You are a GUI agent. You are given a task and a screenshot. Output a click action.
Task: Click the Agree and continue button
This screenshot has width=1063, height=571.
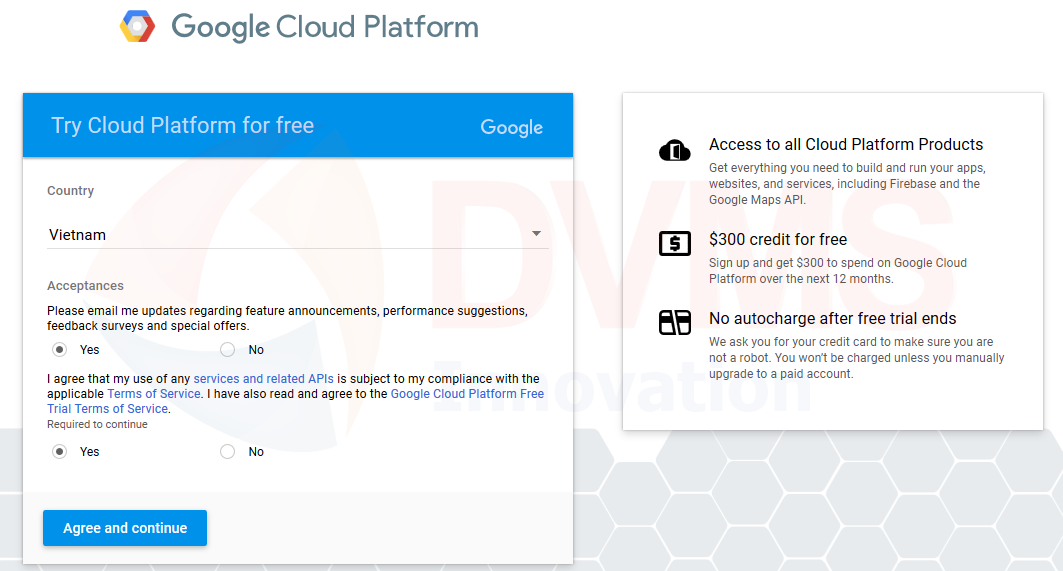point(125,528)
